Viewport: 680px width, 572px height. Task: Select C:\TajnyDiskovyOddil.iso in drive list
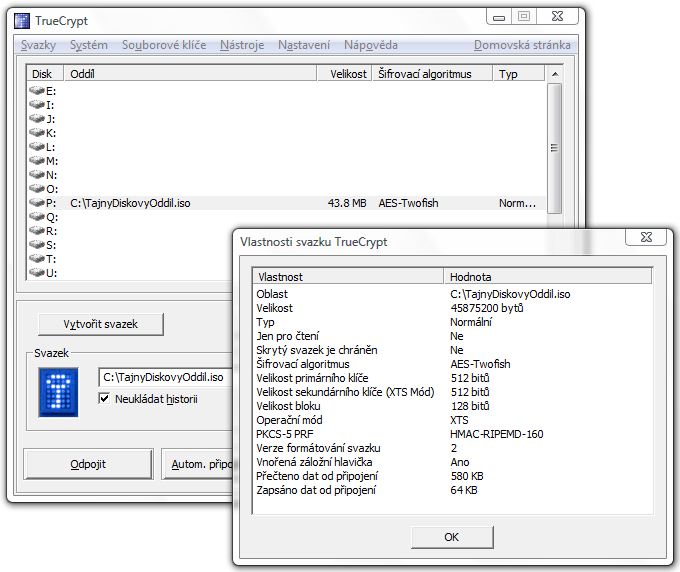pyautogui.click(x=130, y=203)
